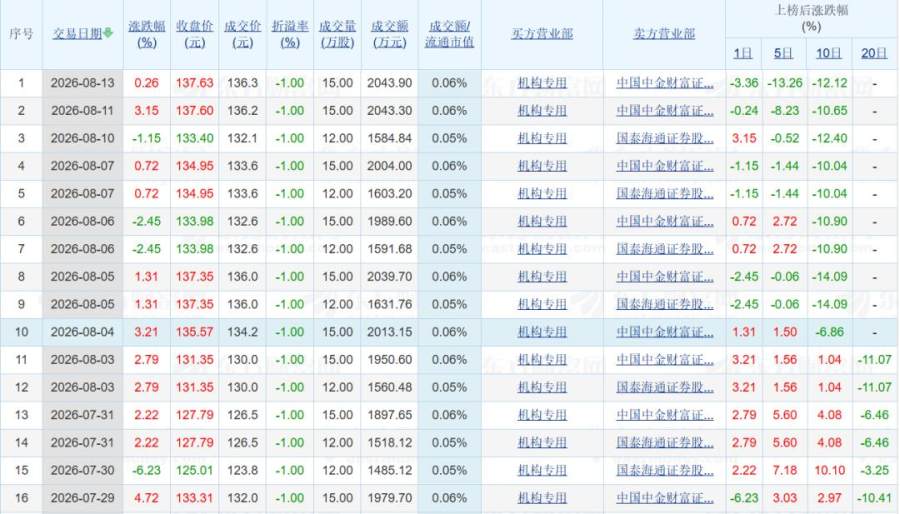Open 国泰海通证券股 seller link in row 3
This screenshot has height=514, width=900.
click(x=665, y=138)
